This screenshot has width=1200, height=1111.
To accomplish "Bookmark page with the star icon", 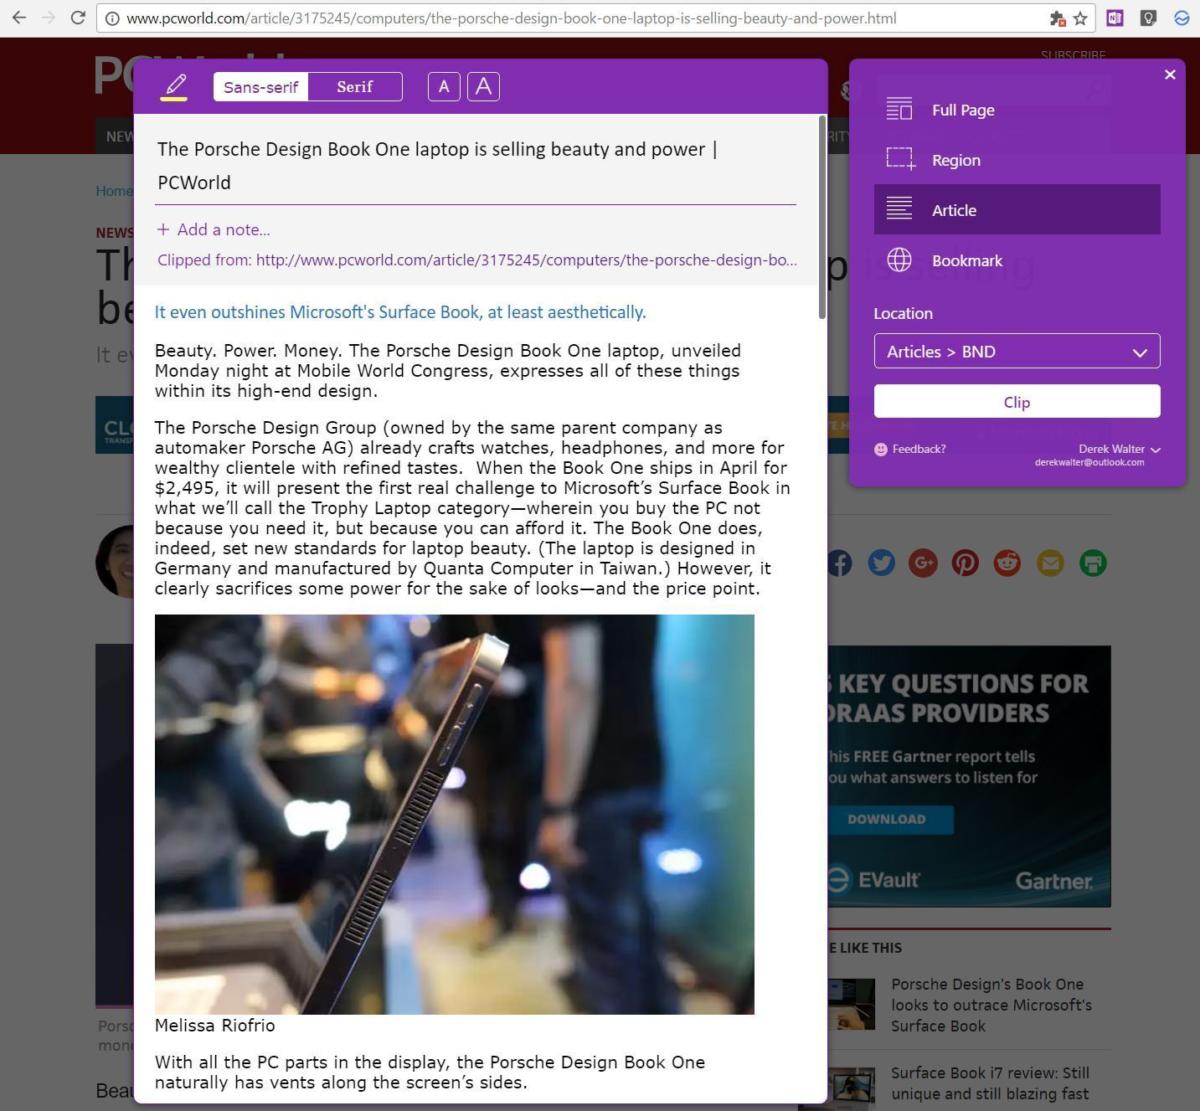I will pyautogui.click(x=1080, y=18).
